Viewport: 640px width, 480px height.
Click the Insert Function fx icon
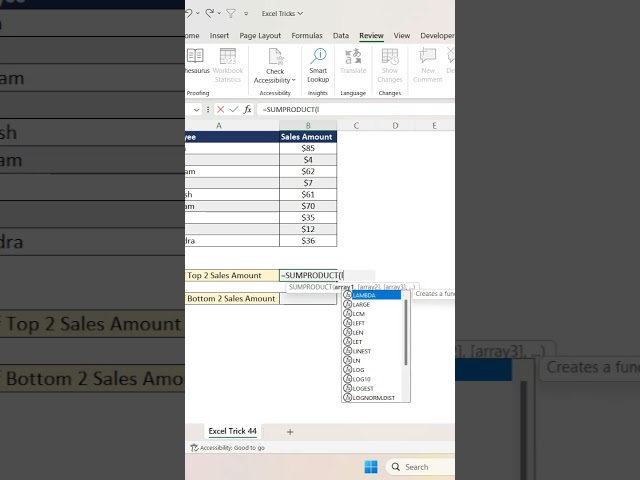[247, 109]
